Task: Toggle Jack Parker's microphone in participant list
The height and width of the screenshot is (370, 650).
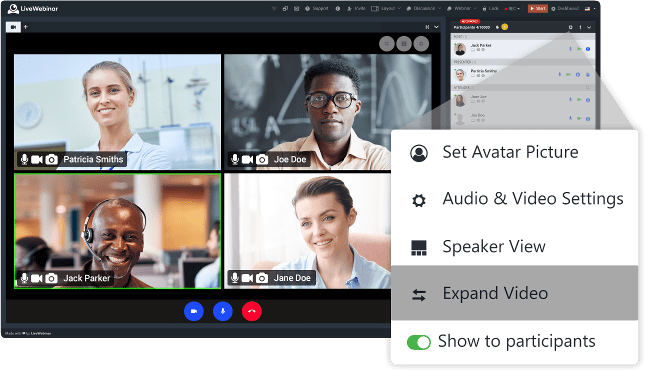Action: tap(570, 49)
